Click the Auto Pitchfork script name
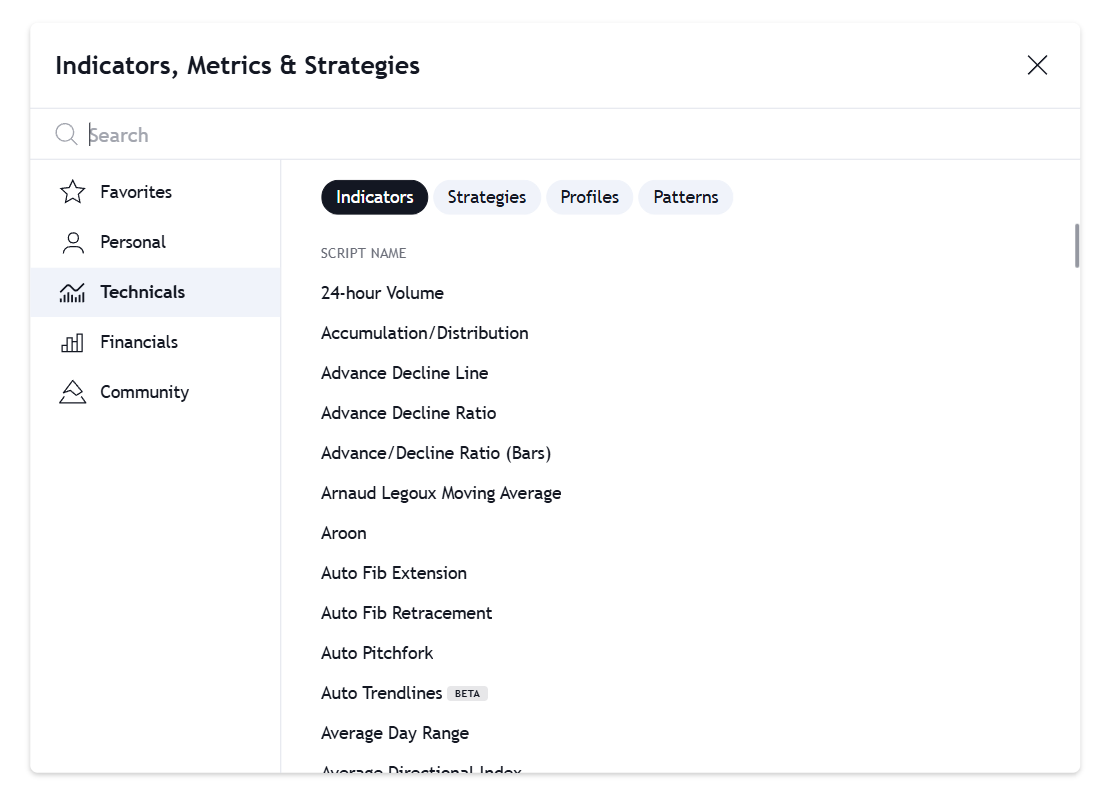The width and height of the screenshot is (1106, 793). coord(377,653)
